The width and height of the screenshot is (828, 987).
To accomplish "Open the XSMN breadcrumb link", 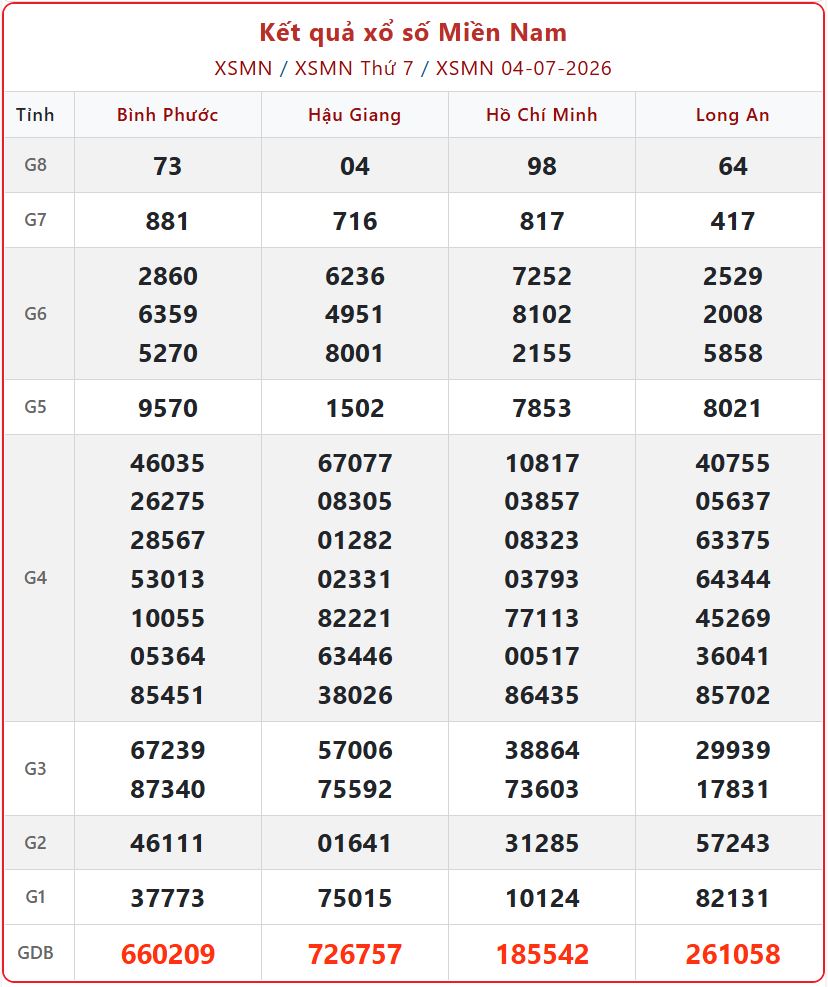I will pos(243,68).
